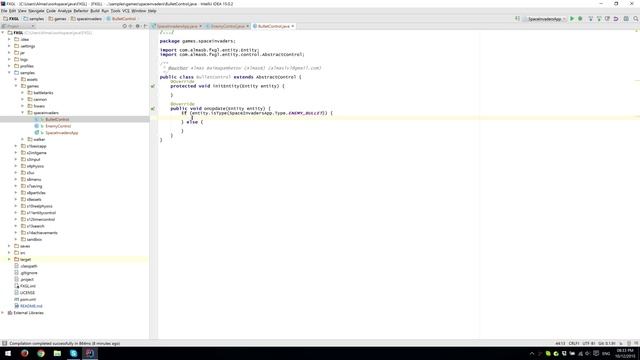Viewport: 640px width, 360px height.
Task: Click the folded header comment in editor
Action: pyautogui.click(x=167, y=32)
